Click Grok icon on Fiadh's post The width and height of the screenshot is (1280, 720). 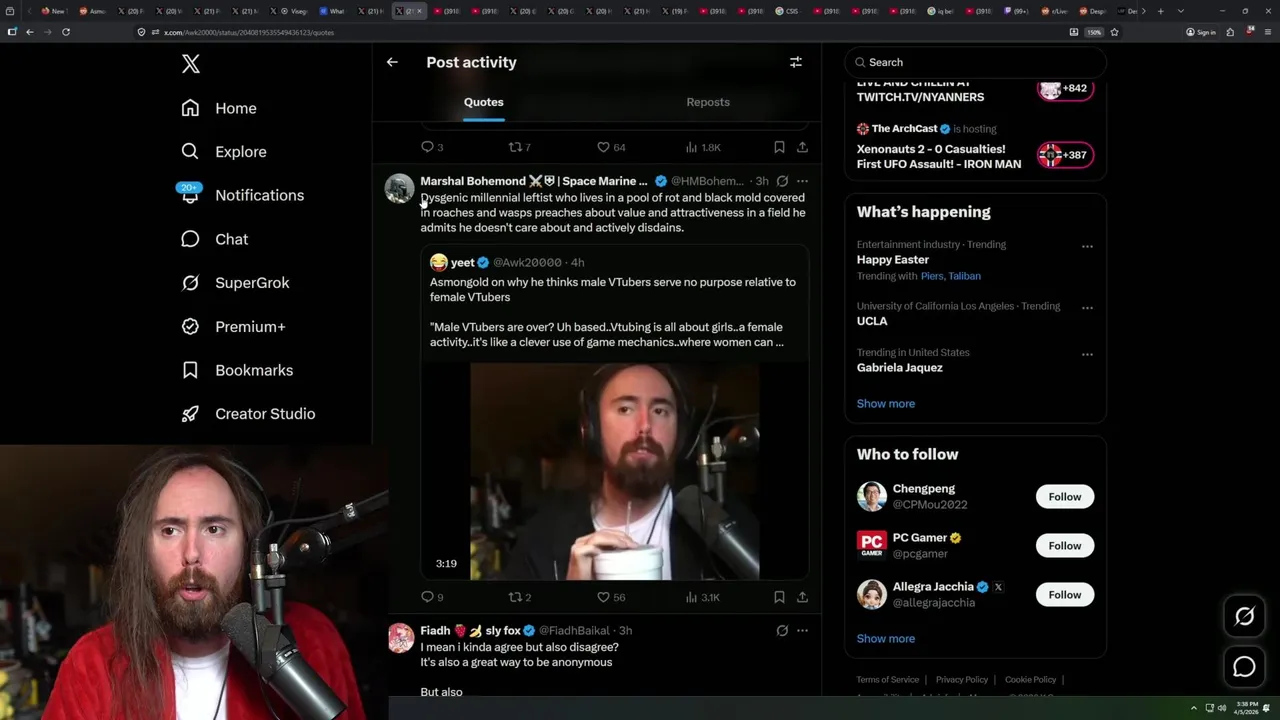tap(782, 631)
